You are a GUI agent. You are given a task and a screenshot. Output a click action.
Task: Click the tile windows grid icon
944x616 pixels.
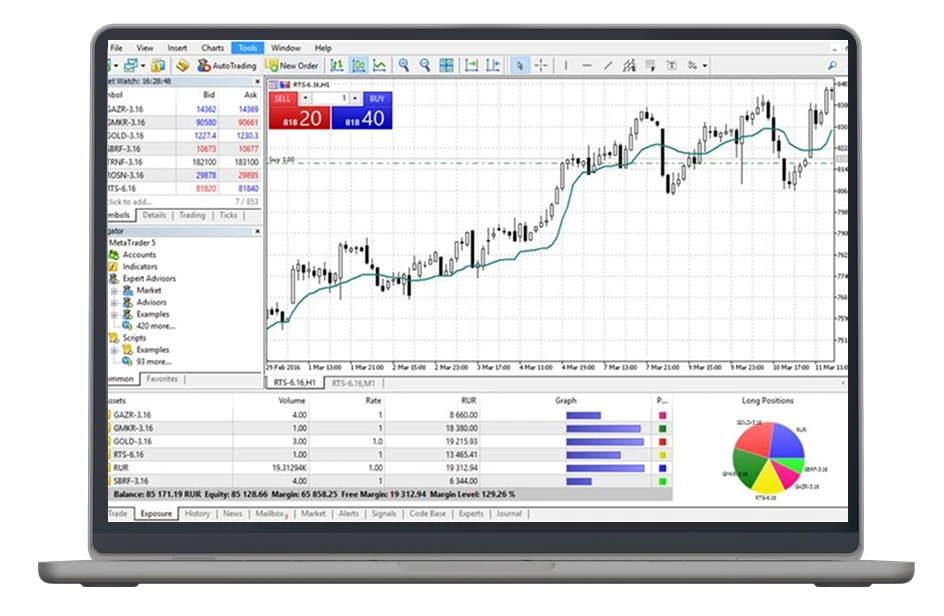446,65
